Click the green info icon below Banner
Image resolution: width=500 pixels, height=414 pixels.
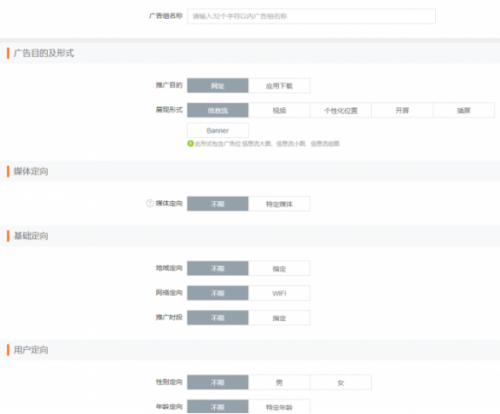(190, 144)
